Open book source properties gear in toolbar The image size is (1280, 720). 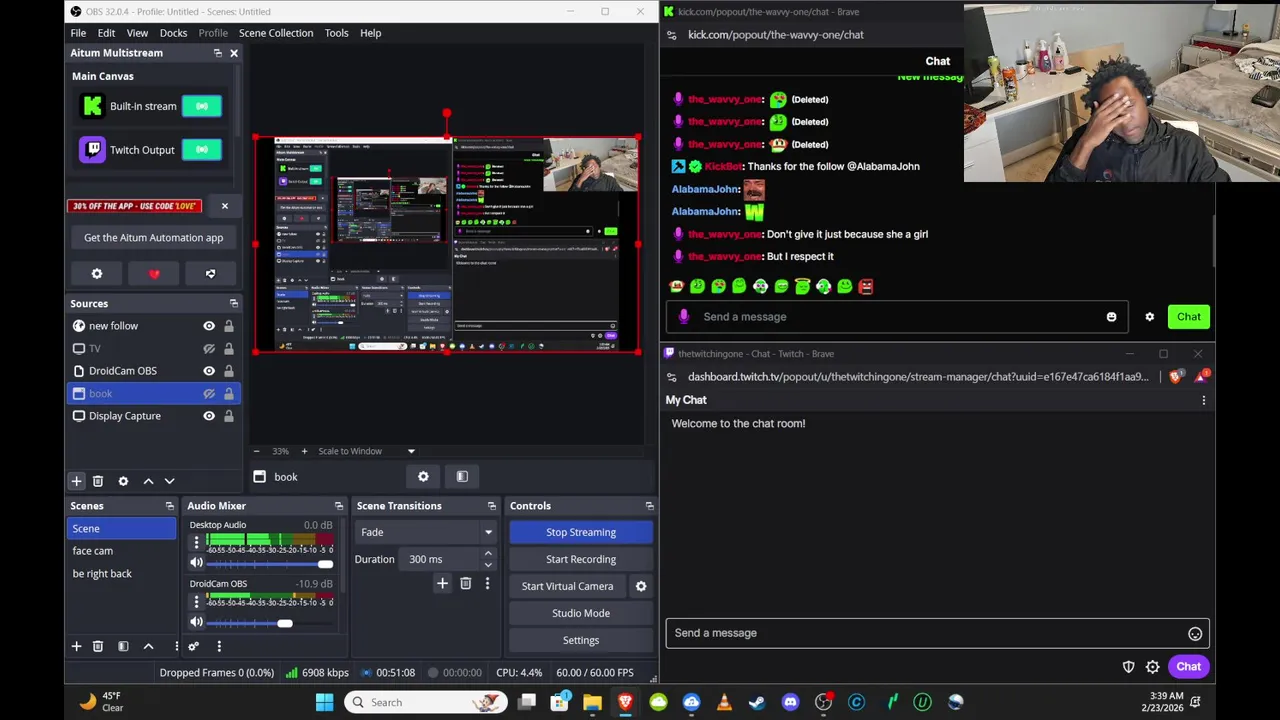(423, 477)
